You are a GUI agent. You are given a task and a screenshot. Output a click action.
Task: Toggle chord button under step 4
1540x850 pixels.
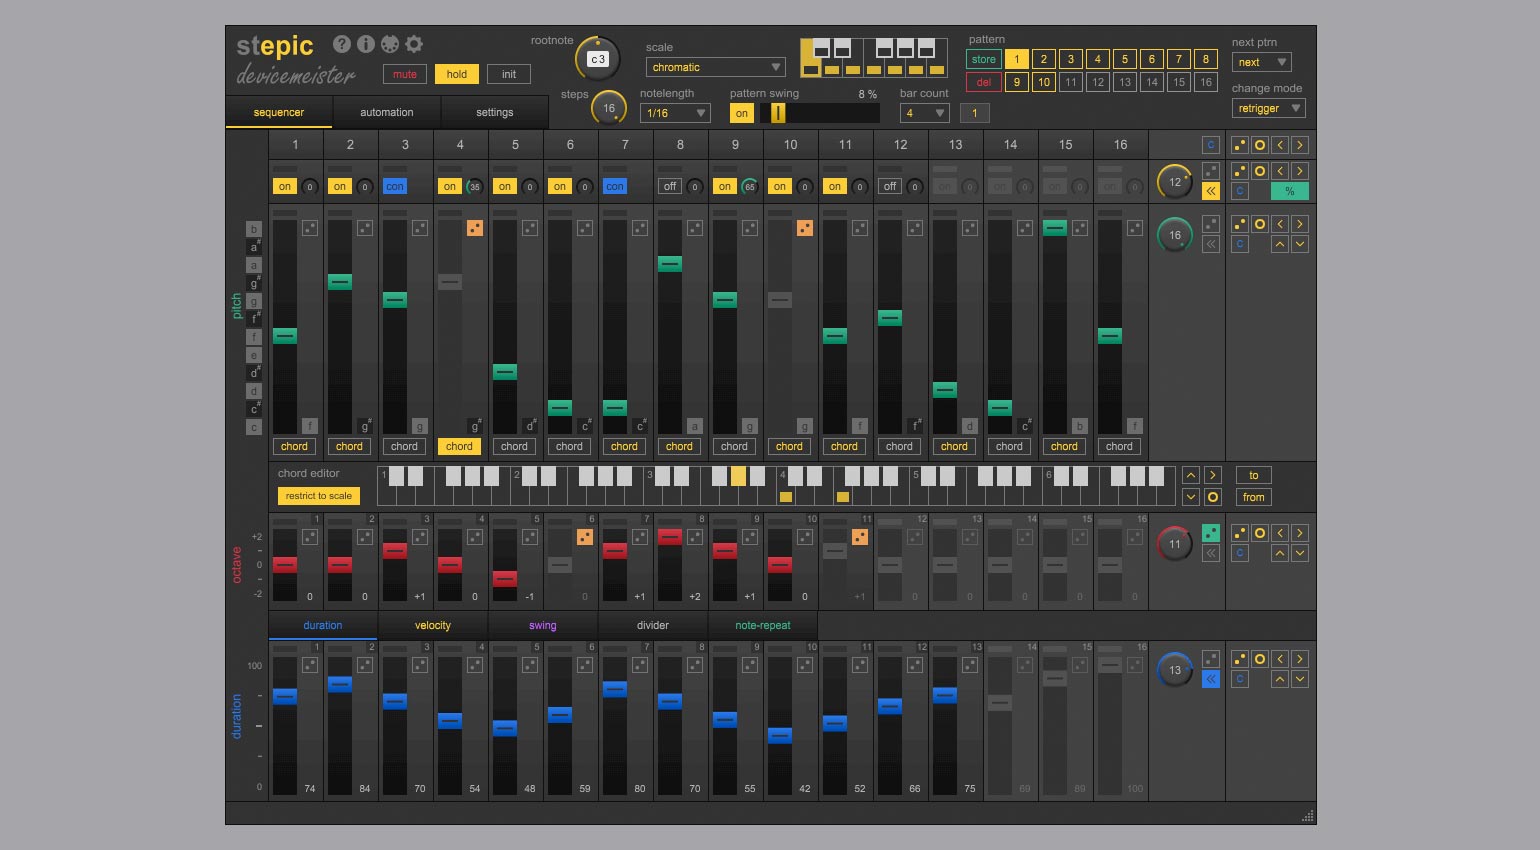coord(459,446)
